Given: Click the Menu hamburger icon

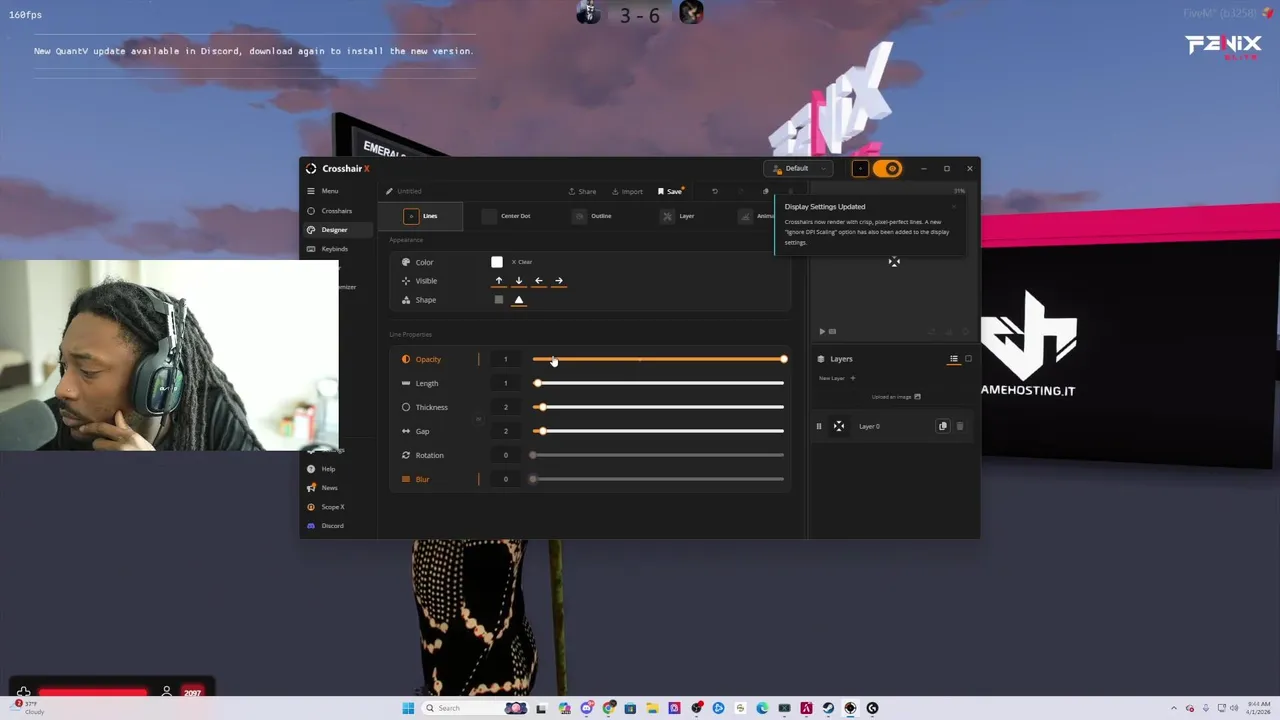Looking at the screenshot, I should pyautogui.click(x=311, y=191).
